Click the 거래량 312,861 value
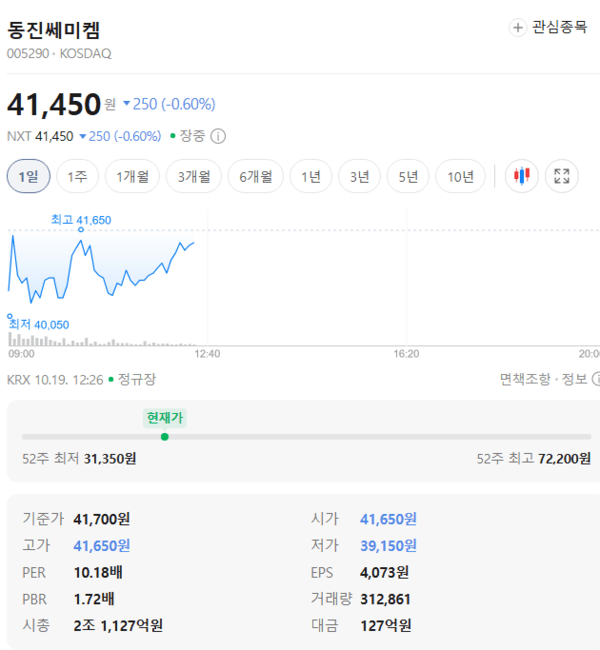This screenshot has height=650, width=600. [385, 599]
